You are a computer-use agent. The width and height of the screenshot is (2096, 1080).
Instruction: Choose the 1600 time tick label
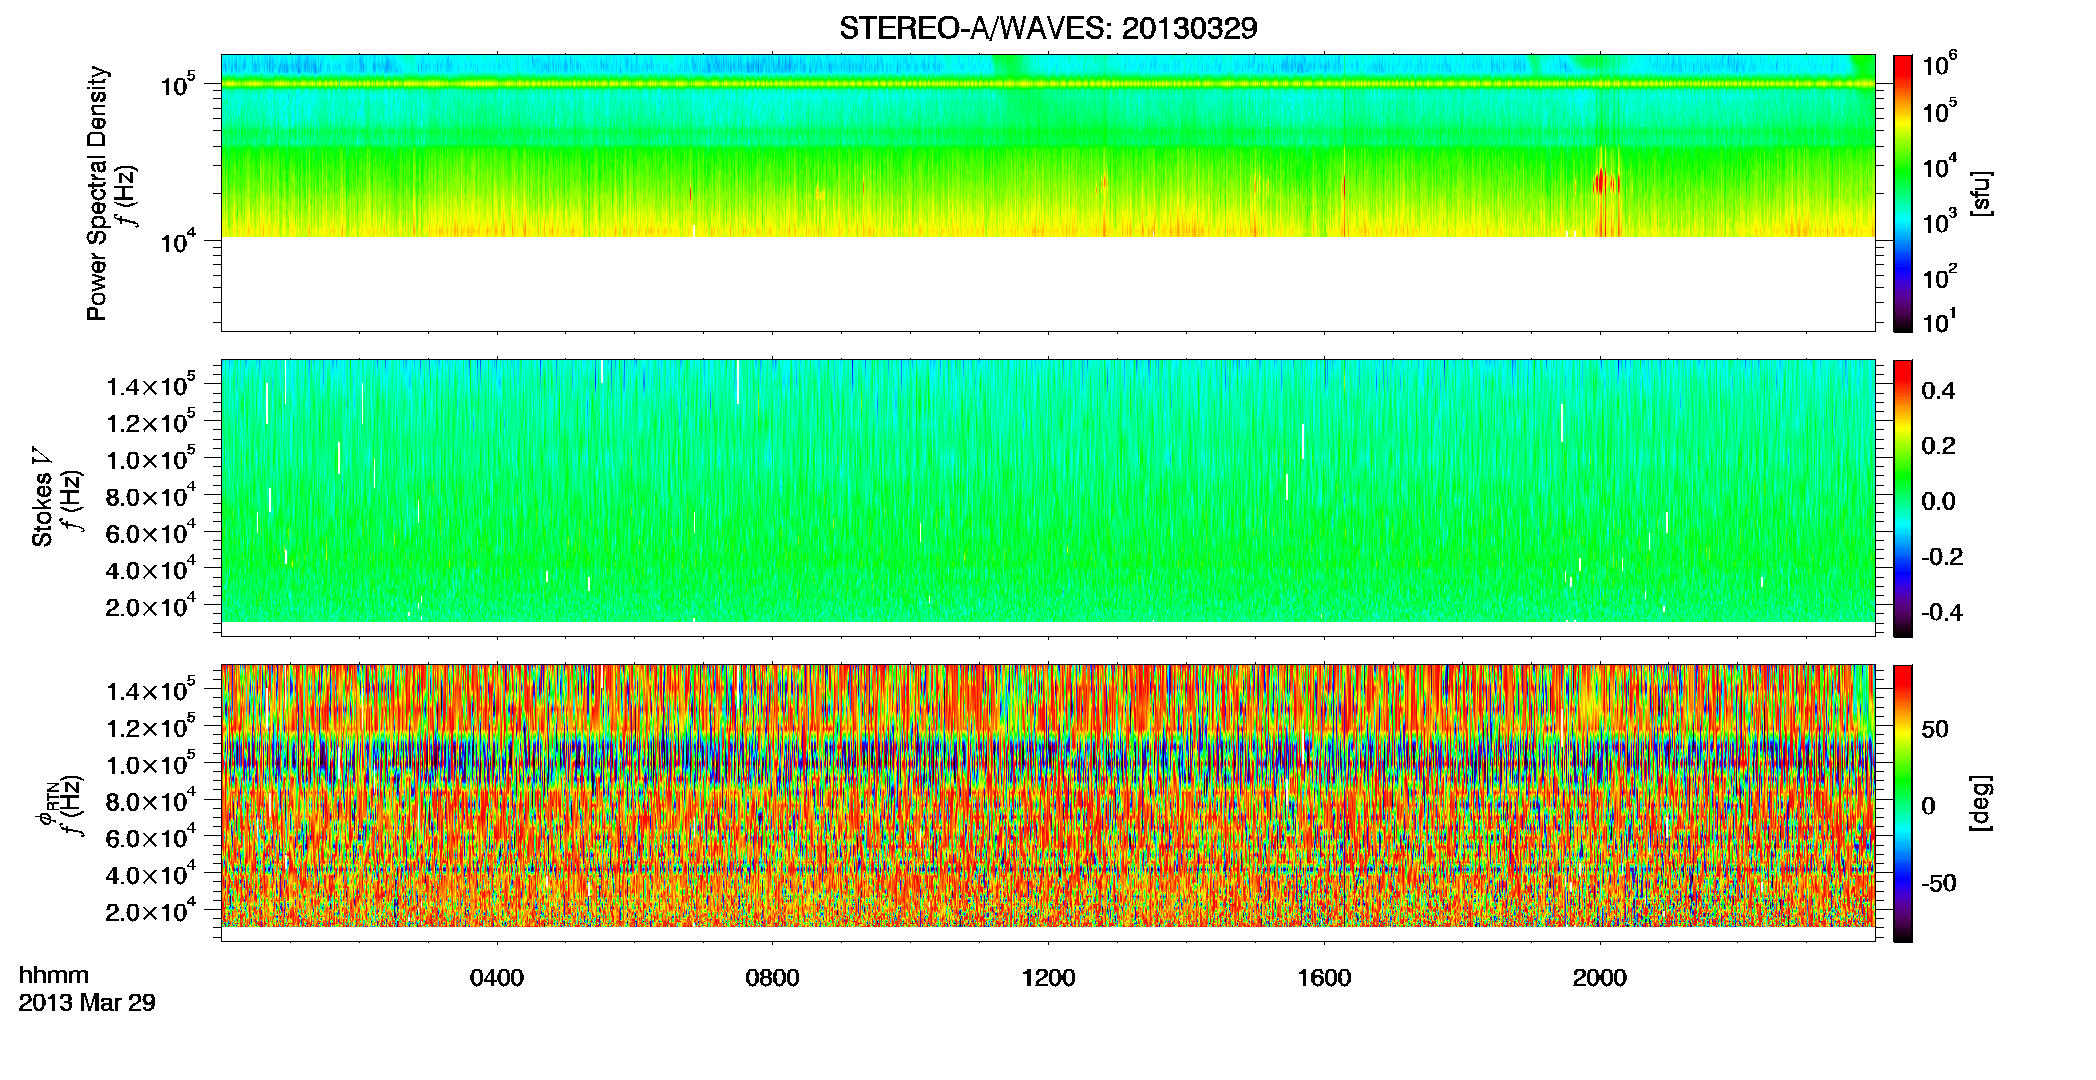coord(1324,978)
